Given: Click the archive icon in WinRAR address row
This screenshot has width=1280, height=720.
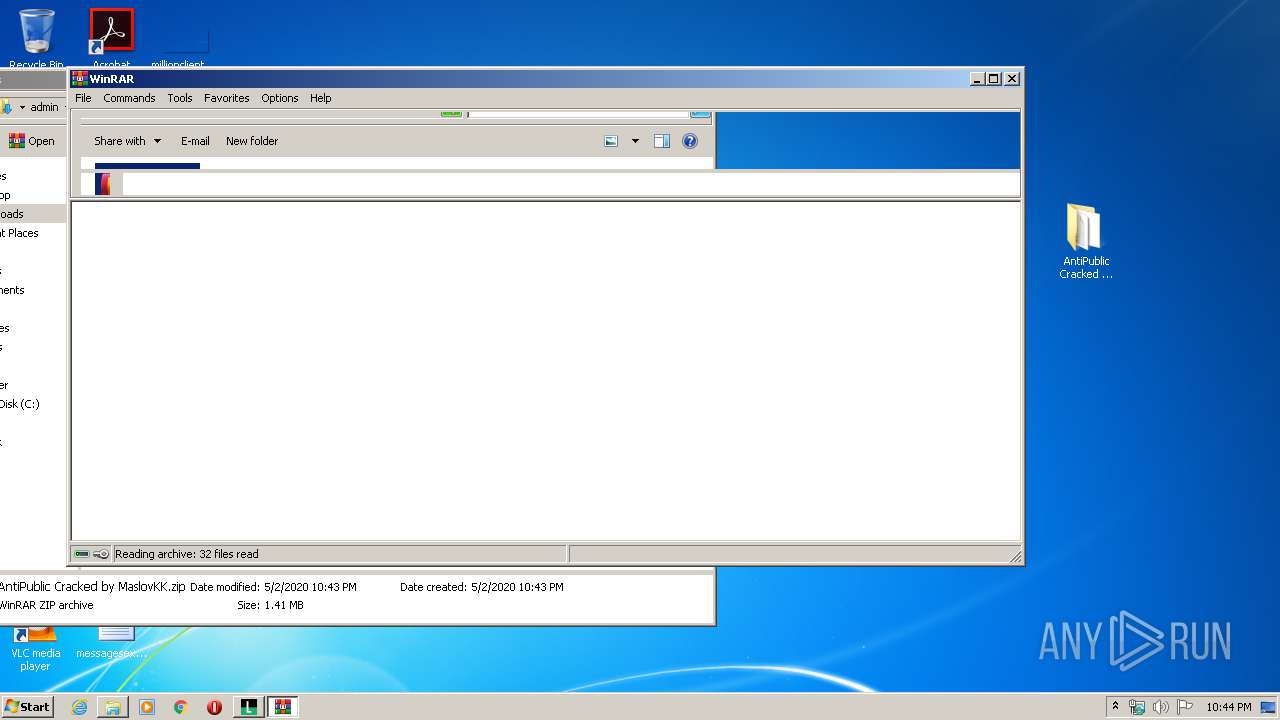Looking at the screenshot, I should pyautogui.click(x=103, y=184).
